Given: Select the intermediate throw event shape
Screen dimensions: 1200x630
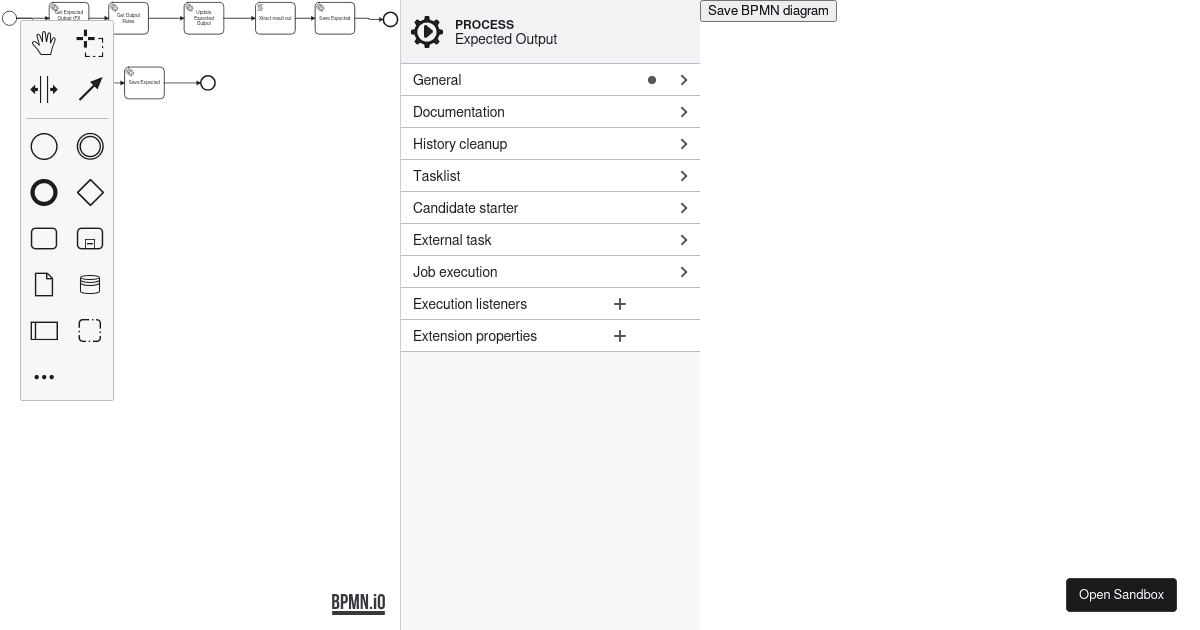Looking at the screenshot, I should 90,146.
